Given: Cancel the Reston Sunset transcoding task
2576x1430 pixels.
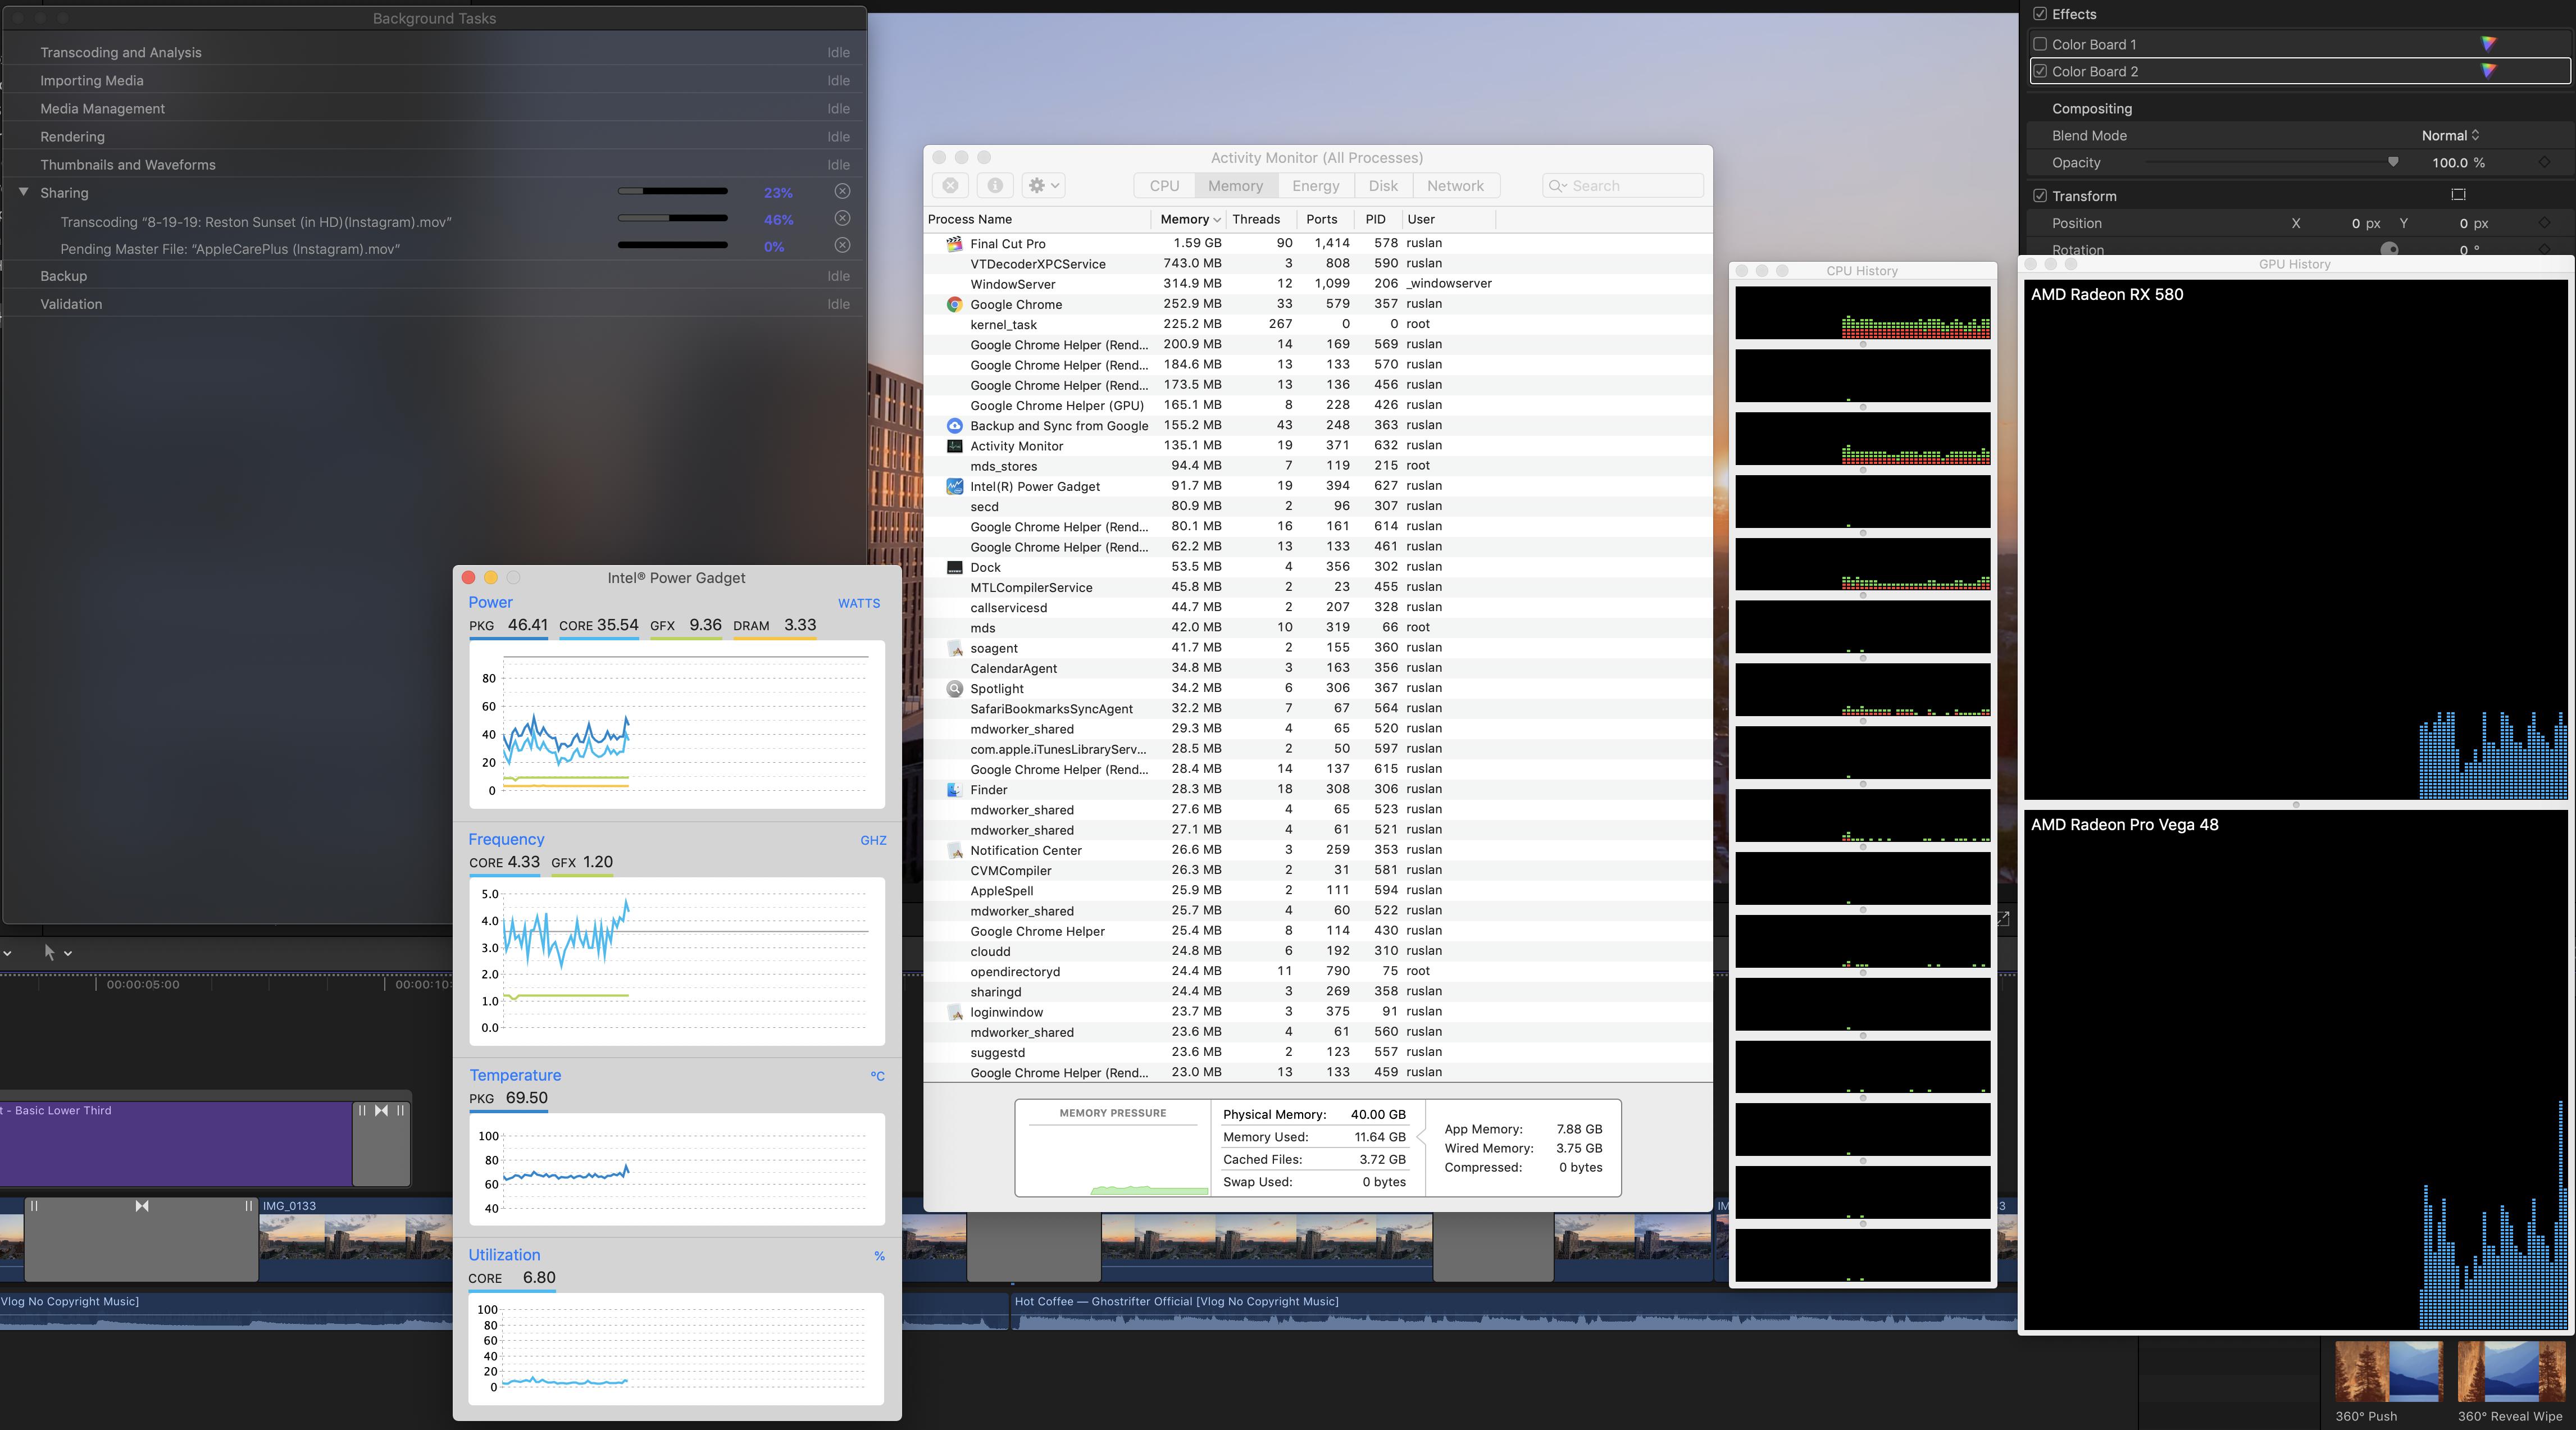Looking at the screenshot, I should pos(842,218).
